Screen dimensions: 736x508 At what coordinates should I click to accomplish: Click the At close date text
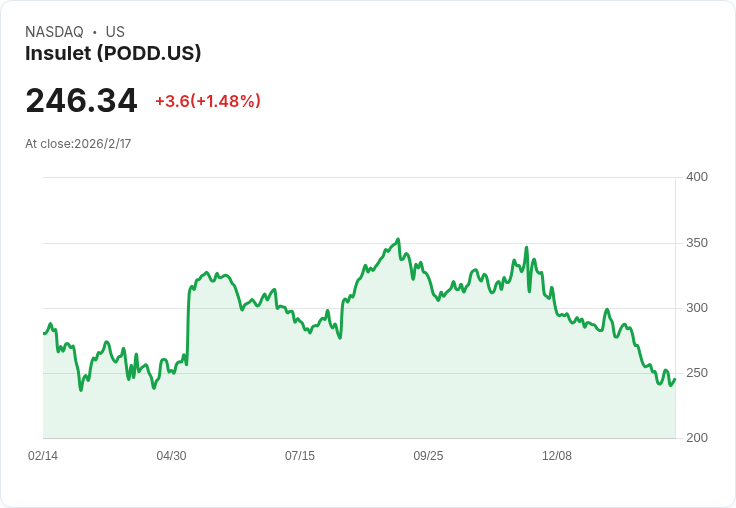[x=78, y=143]
